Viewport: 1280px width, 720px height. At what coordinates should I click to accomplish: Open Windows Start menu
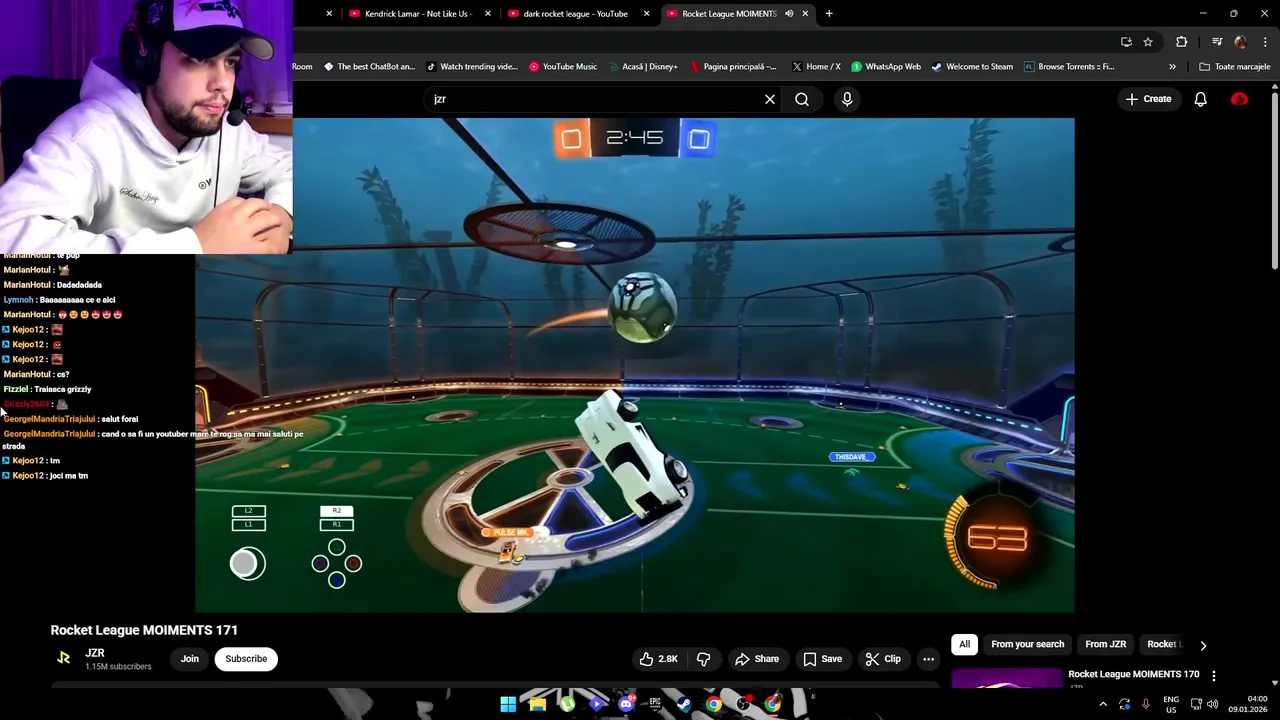point(508,704)
